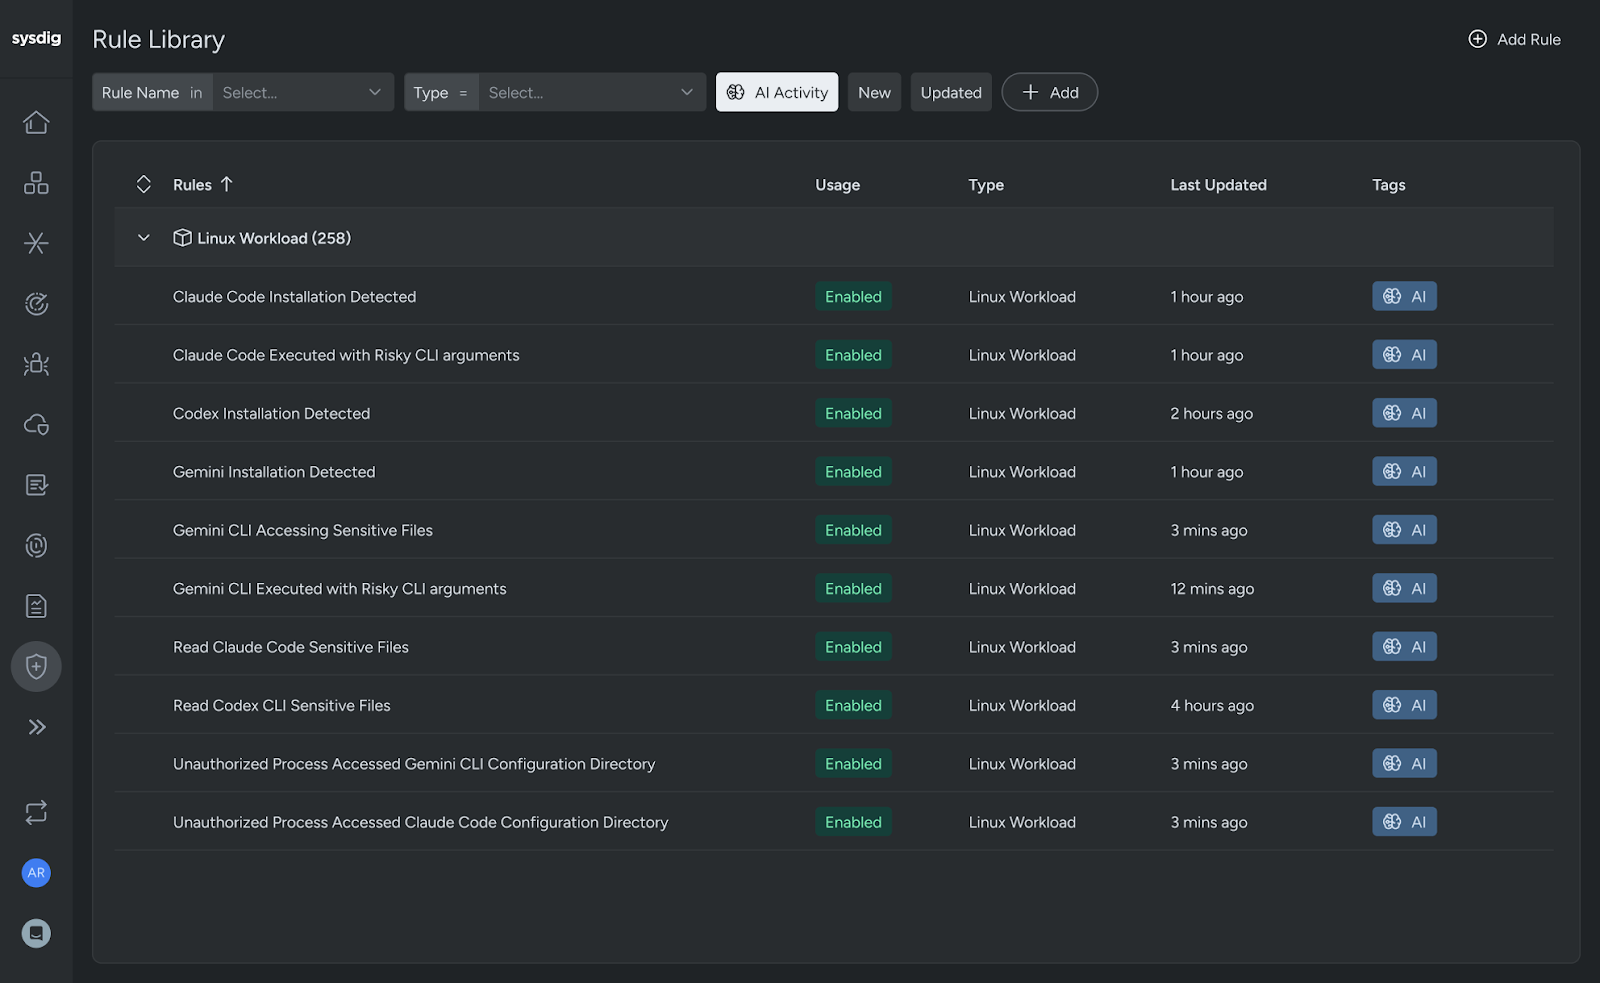This screenshot has height=983, width=1600.
Task: Open the Read Claude Code Sensitive Files rule
Action: [x=291, y=647]
